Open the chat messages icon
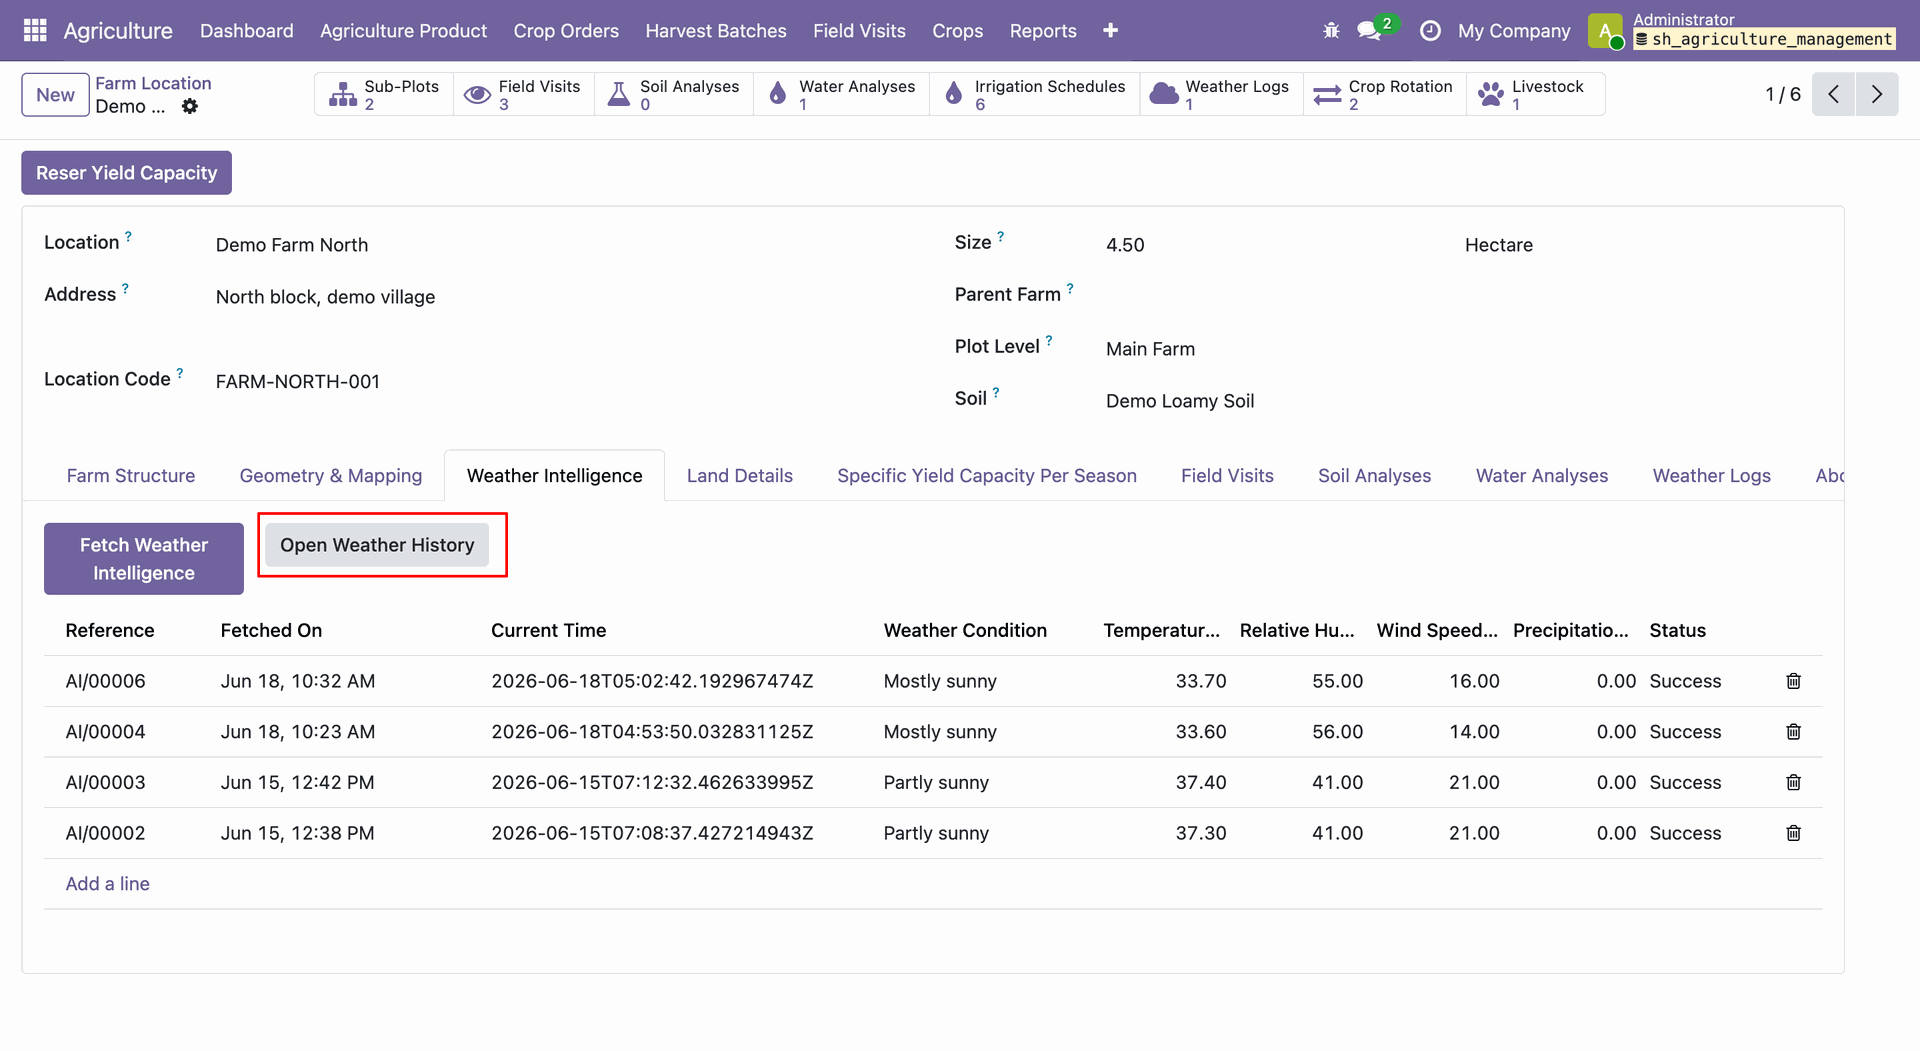The height and width of the screenshot is (1051, 1920). tap(1369, 31)
